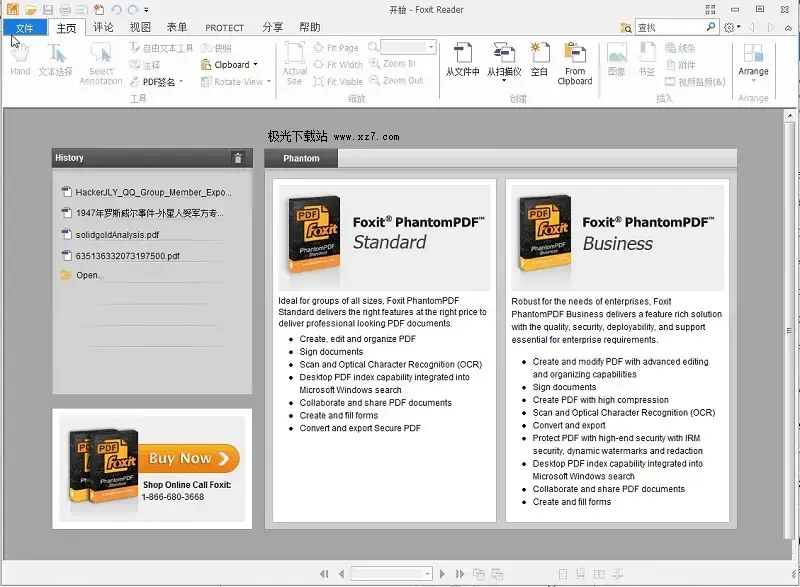Click the 自由文本工具 typewriter tool
Viewport: 800px width, 587px height.
161,48
